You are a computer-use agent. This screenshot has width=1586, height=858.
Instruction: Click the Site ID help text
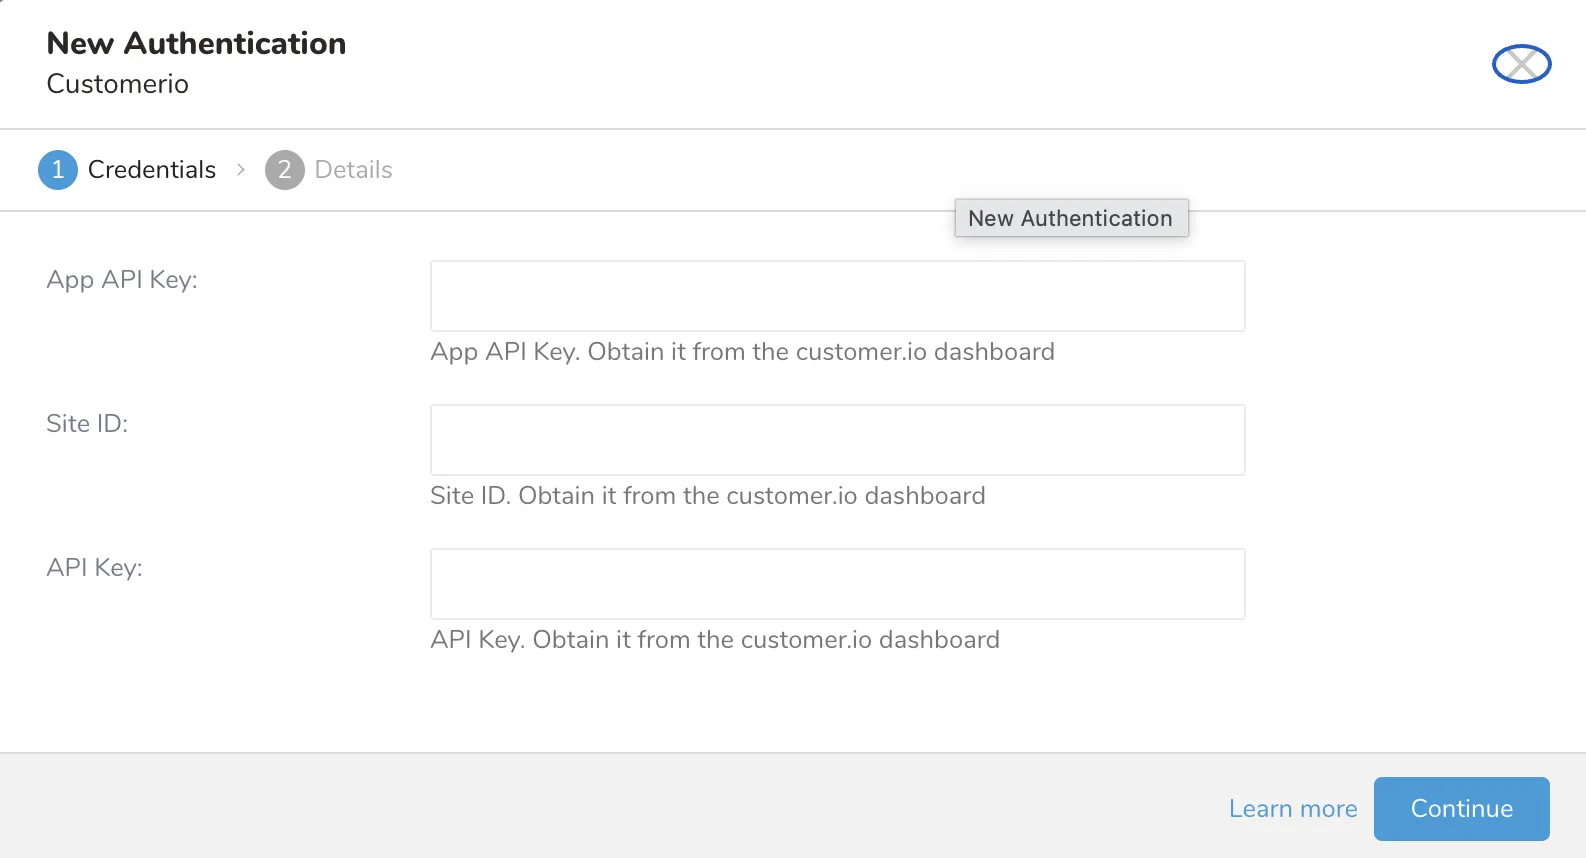click(x=708, y=496)
